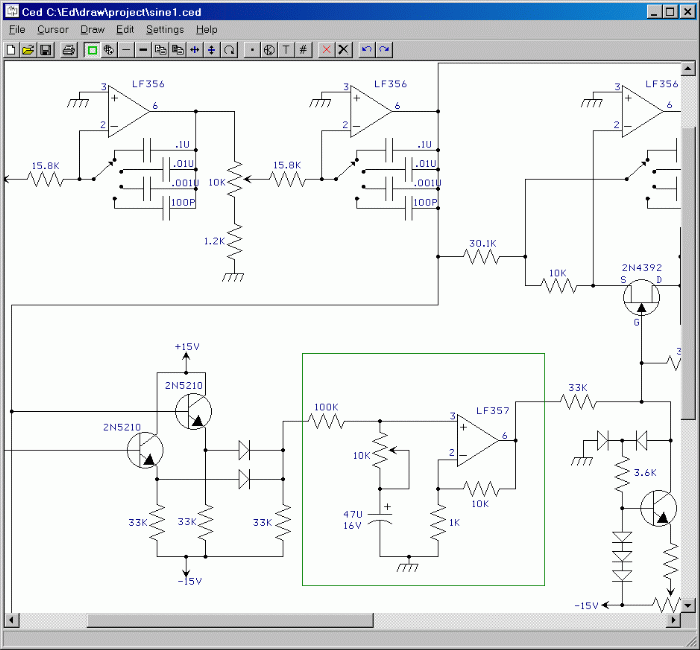This screenshot has height=650, width=700.
Task: Click the vertical scrollbar down arrow
Action: [x=688, y=605]
